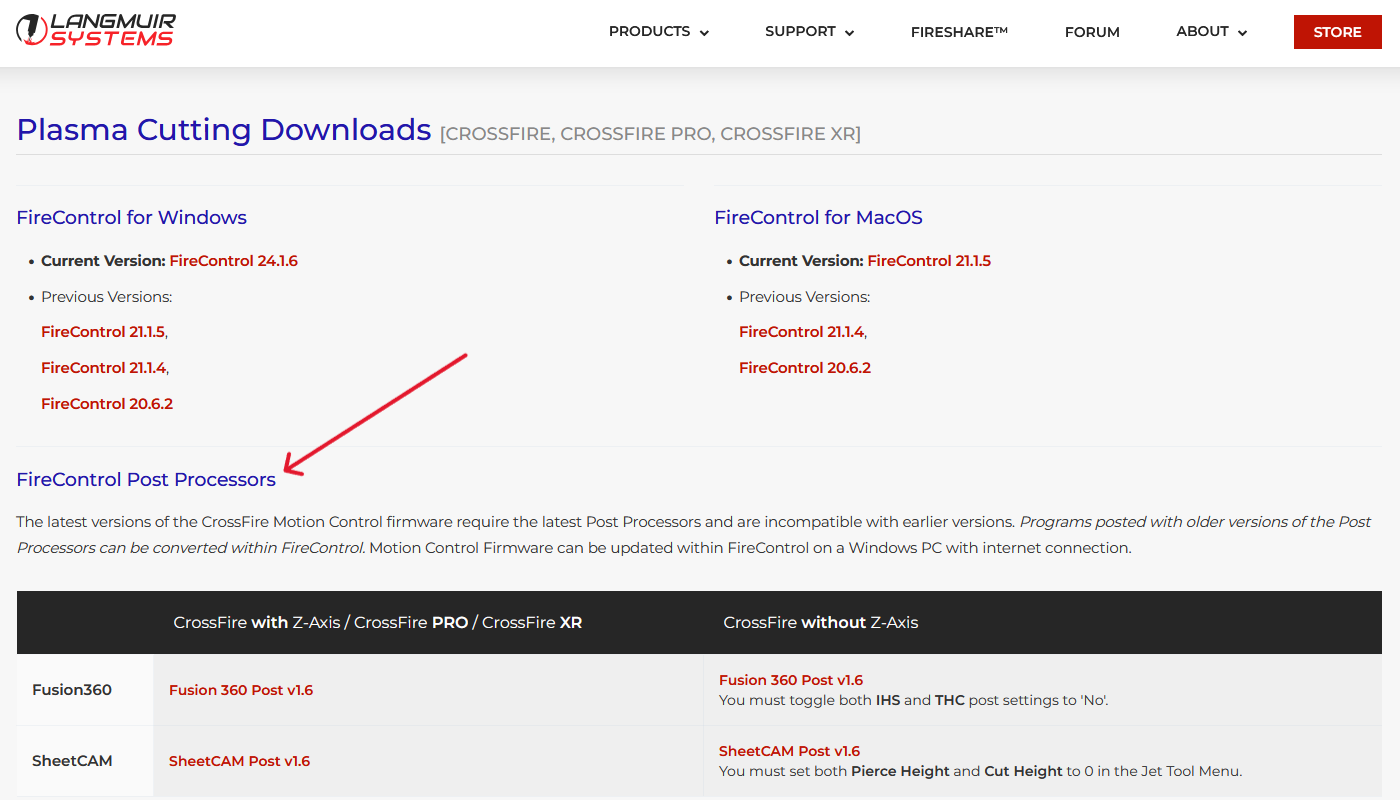Expand the Support dropdown menu

(x=809, y=32)
